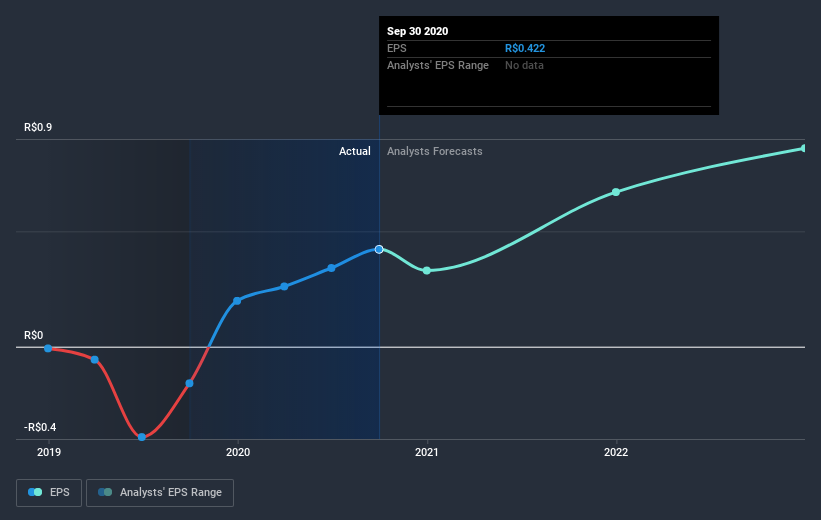Toggle the EPS legend button
This screenshot has height=520, width=821.
click(49, 493)
